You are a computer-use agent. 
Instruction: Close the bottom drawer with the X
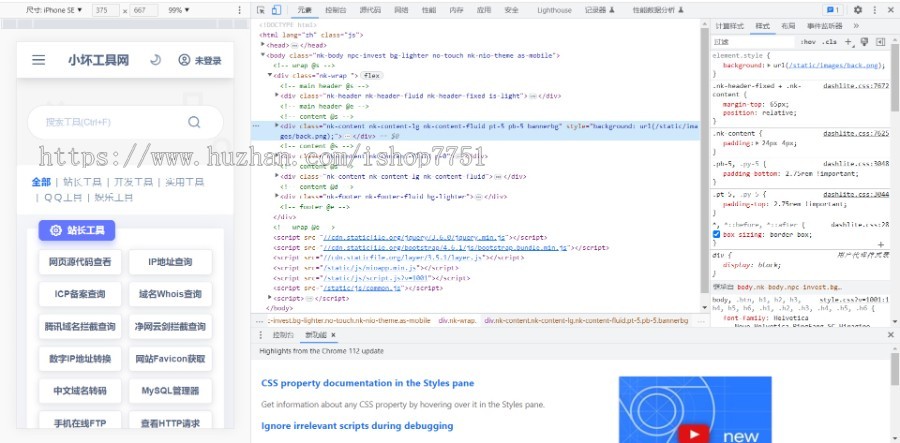pos(891,335)
